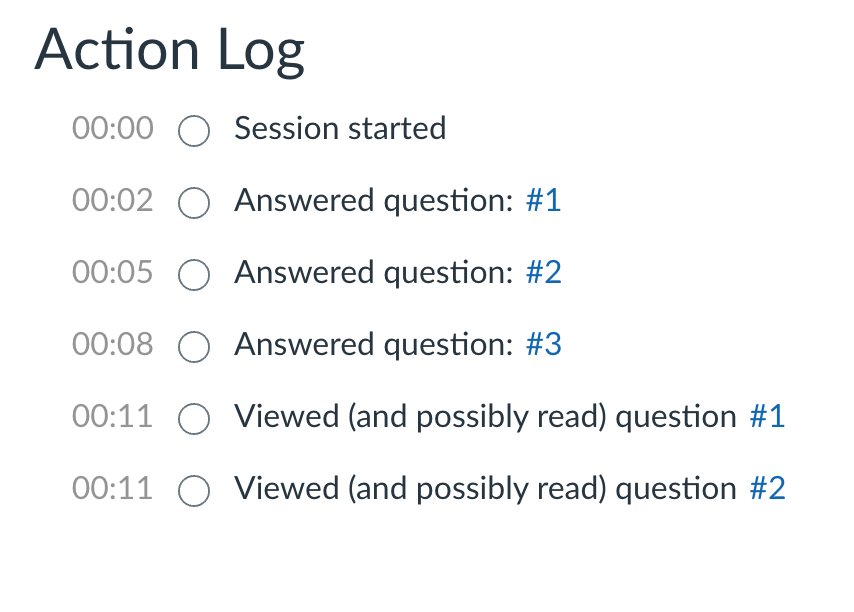
Task: Click the 00:05 timestamp
Action: point(113,272)
